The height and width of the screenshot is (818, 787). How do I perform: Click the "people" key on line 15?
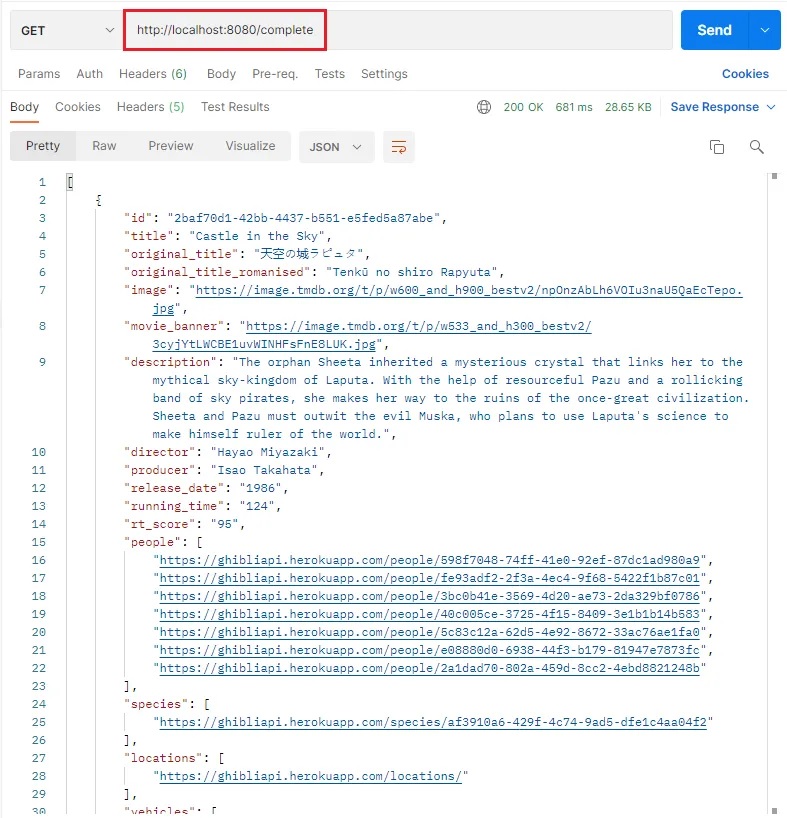[x=152, y=542]
